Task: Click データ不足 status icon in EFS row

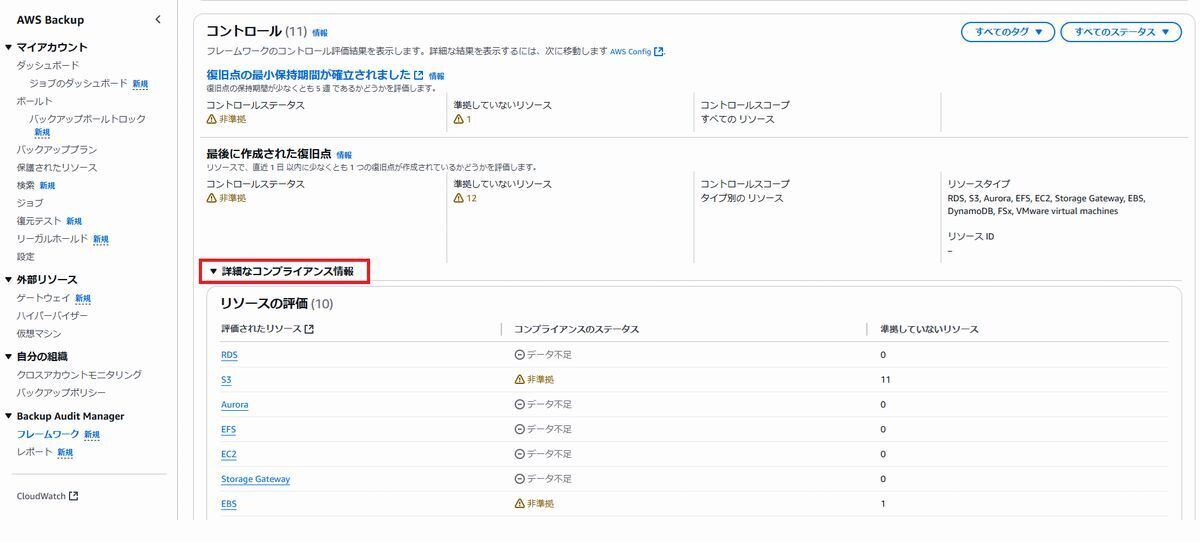Action: point(519,430)
